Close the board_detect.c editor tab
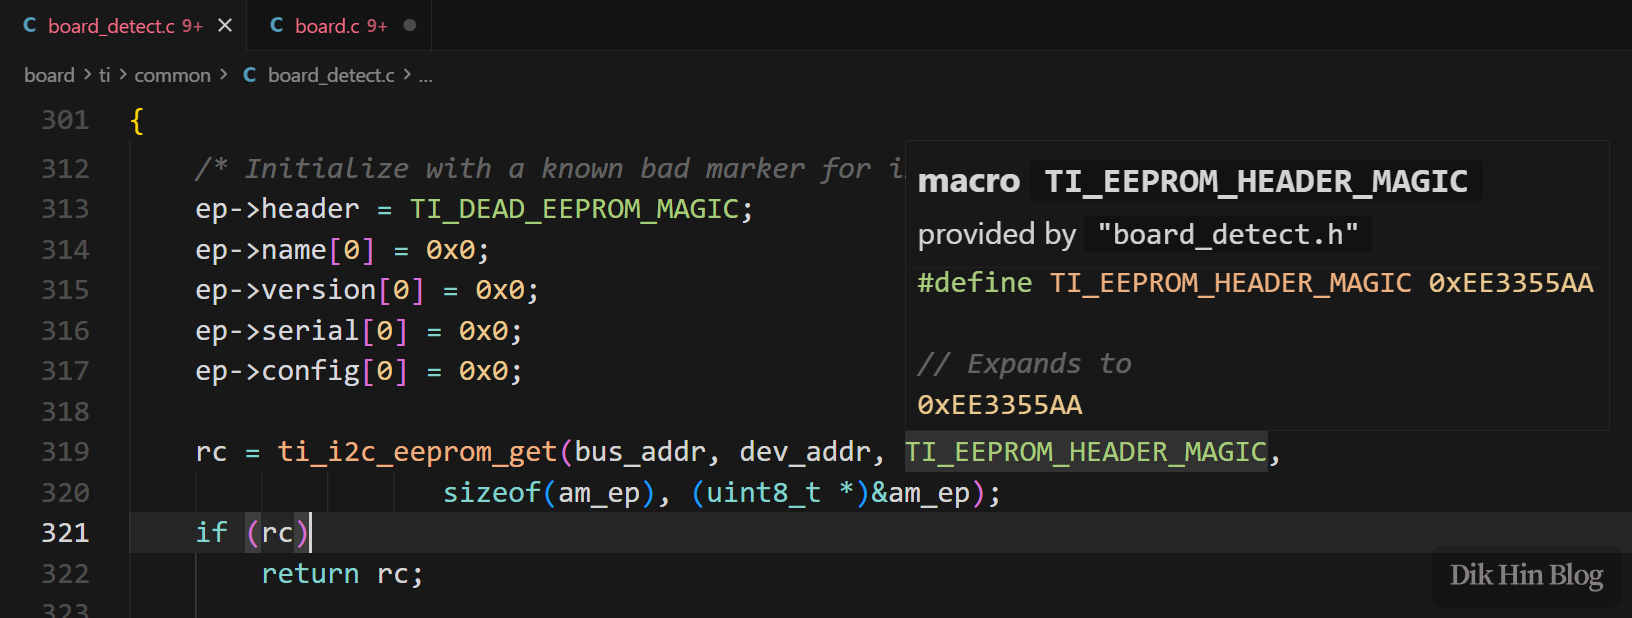Image resolution: width=1632 pixels, height=618 pixels. click(x=225, y=25)
